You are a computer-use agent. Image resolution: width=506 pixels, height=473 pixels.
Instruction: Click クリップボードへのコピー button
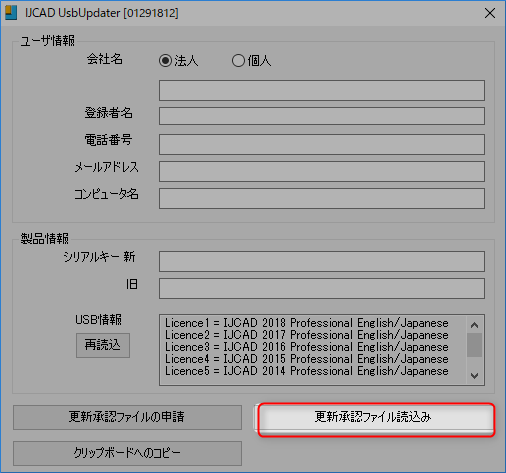click(x=127, y=453)
